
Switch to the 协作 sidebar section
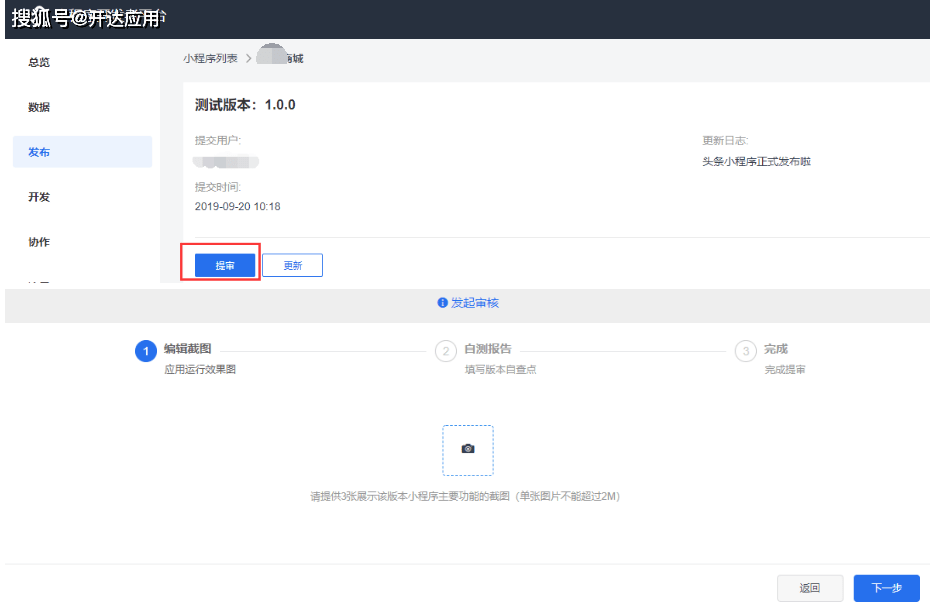pyautogui.click(x=39, y=242)
